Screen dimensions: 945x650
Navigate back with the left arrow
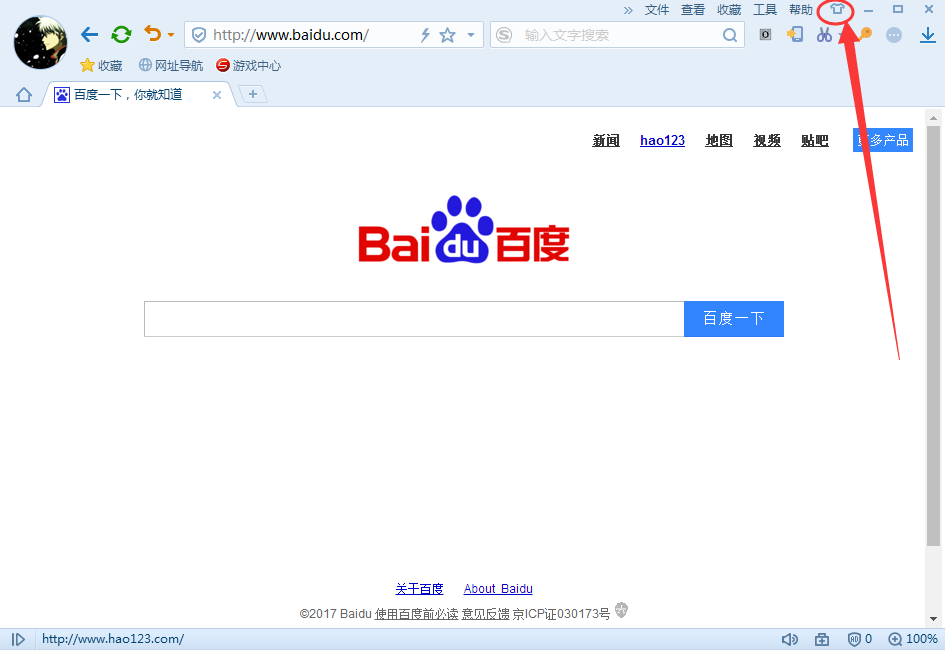tap(89, 33)
